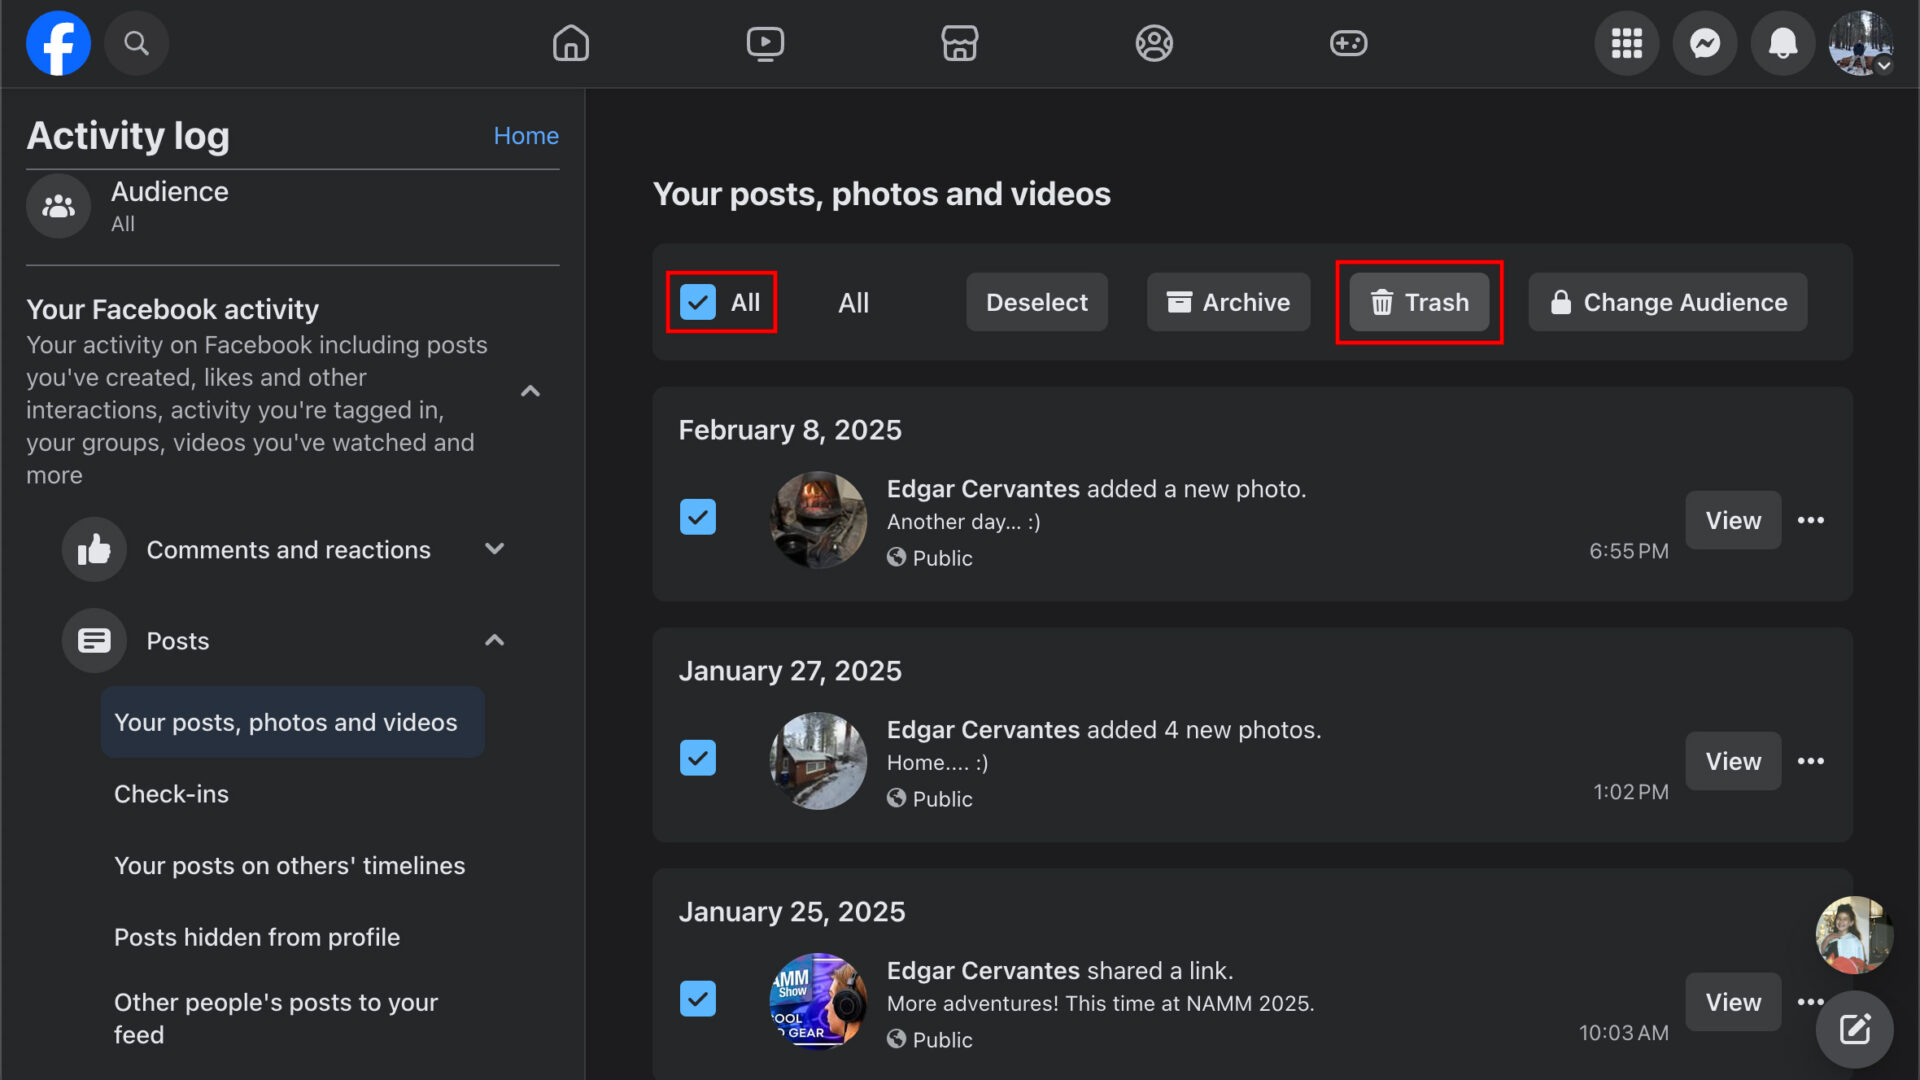Screen dimensions: 1920x1080
Task: Uncheck the January 27 photos post
Action: [x=698, y=758]
